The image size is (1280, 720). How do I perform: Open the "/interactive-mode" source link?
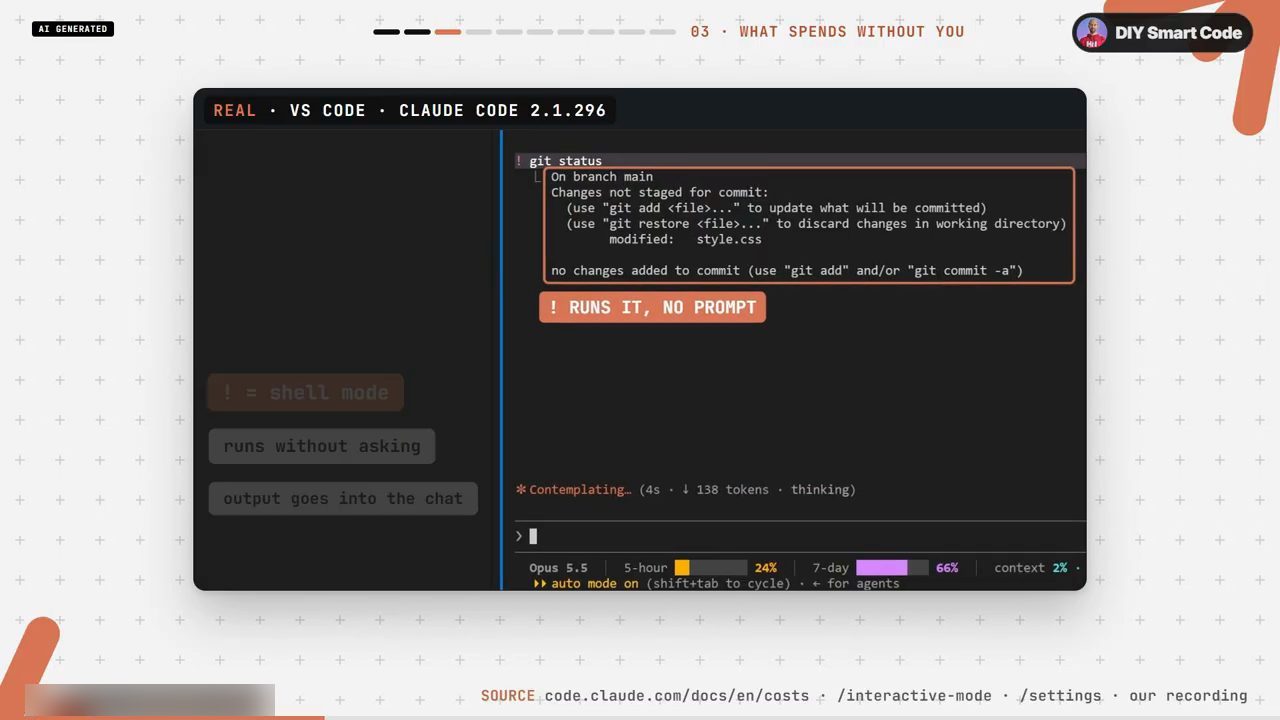pos(914,696)
